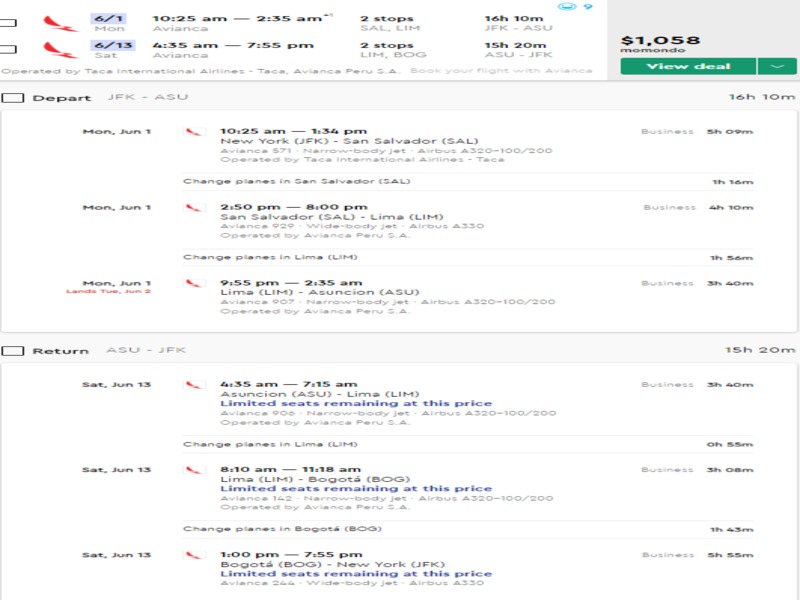Screen dimensions: 800x600
Task: Toggle the Return section checkbox
Action: point(12,351)
